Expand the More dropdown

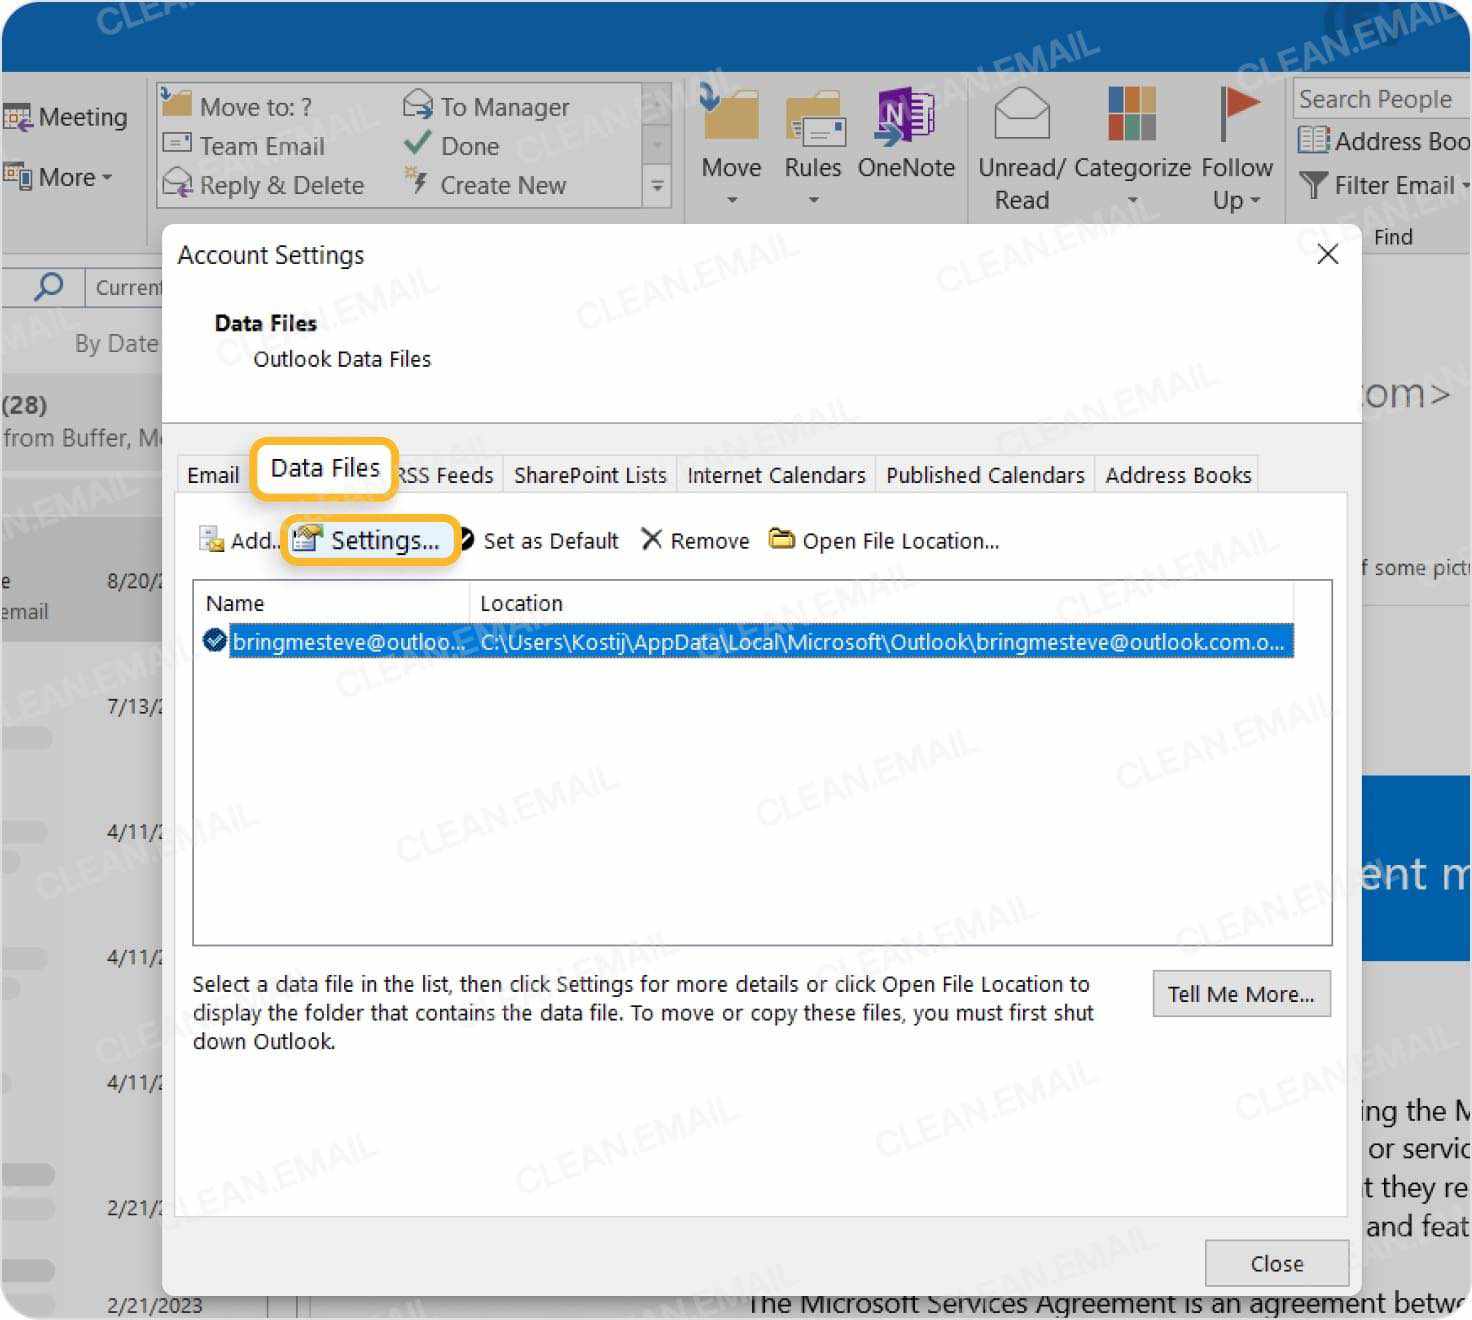coord(104,177)
